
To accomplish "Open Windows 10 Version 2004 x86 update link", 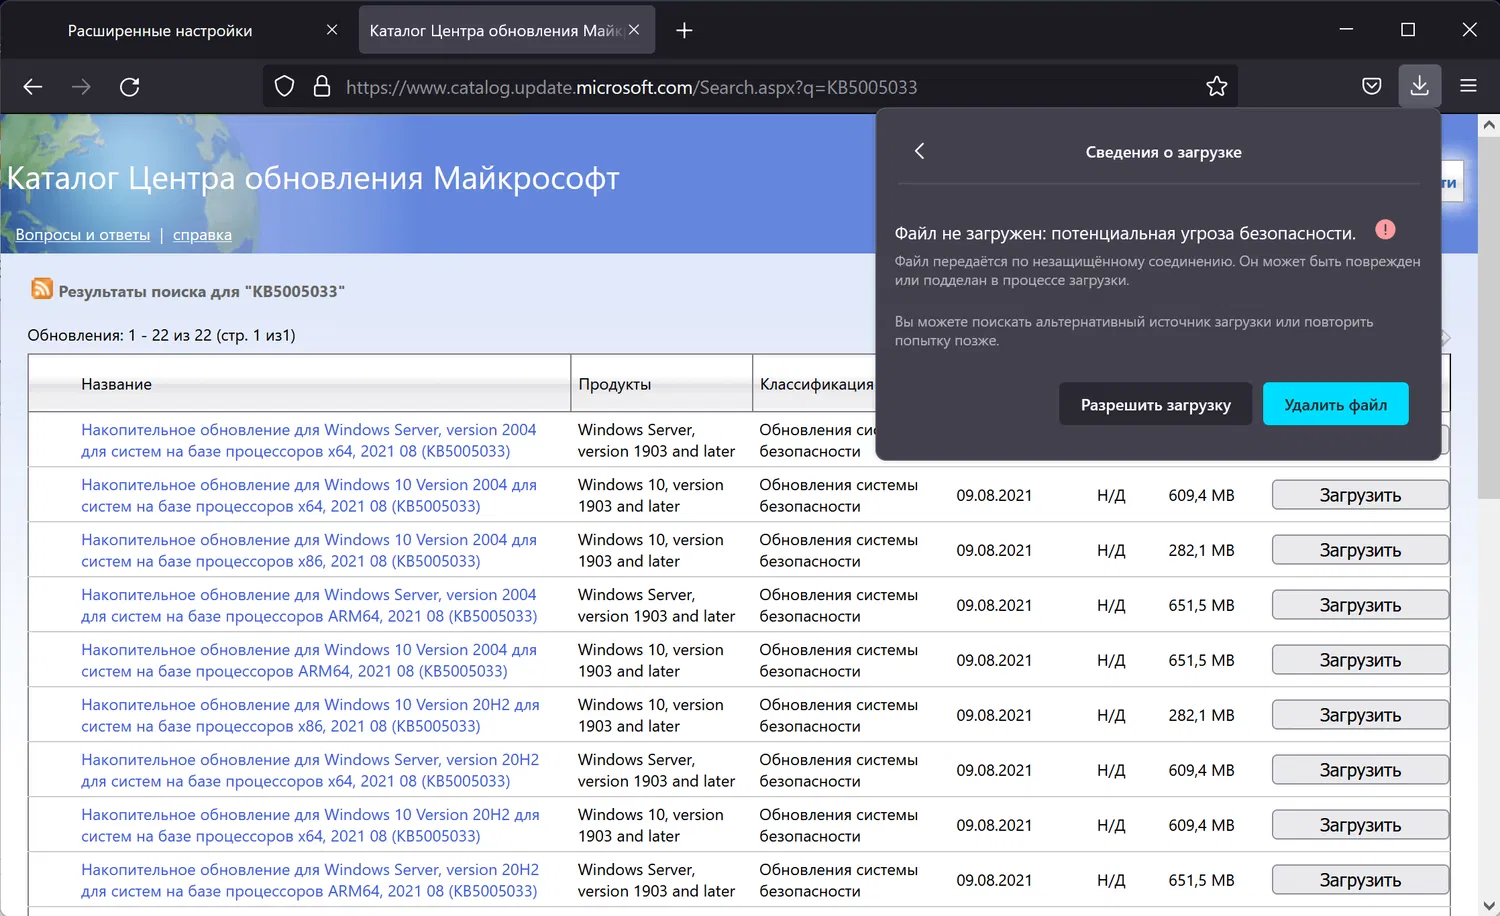I will [x=309, y=550].
